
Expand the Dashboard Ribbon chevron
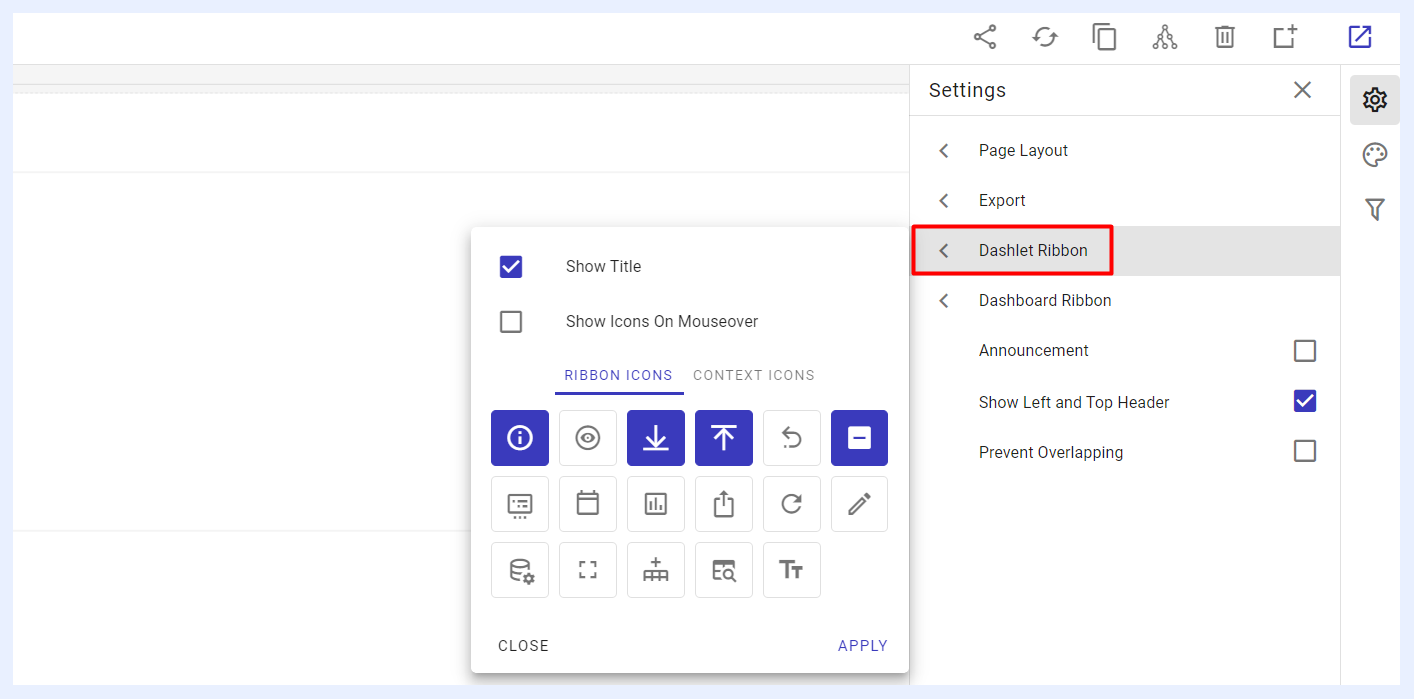[944, 301]
